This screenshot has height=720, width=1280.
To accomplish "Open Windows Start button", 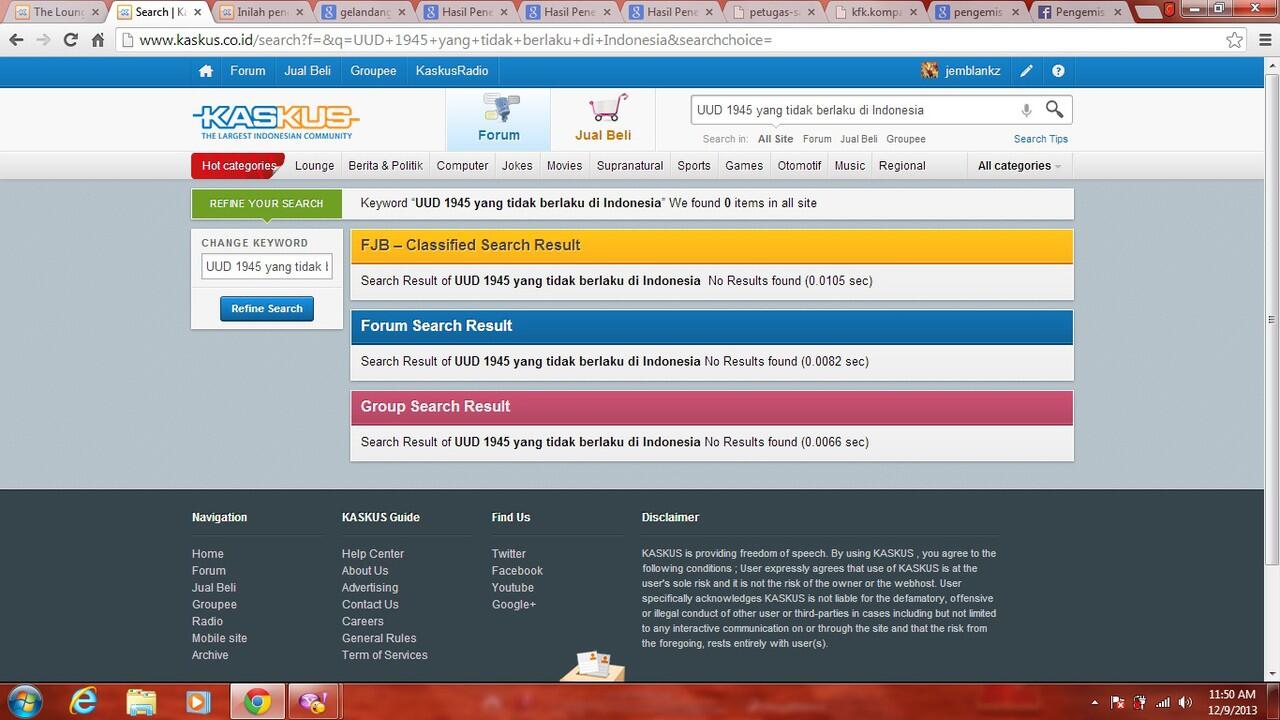I will 24,702.
